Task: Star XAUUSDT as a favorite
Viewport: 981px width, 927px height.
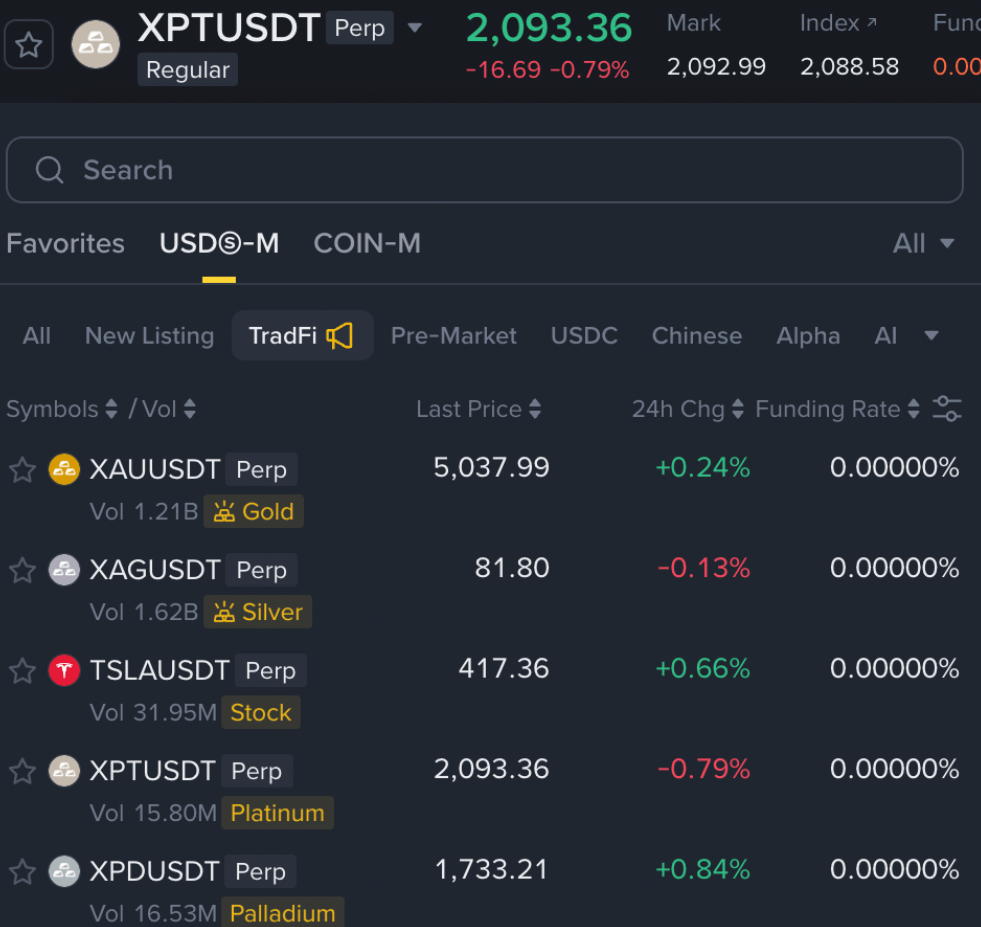Action: [22, 470]
